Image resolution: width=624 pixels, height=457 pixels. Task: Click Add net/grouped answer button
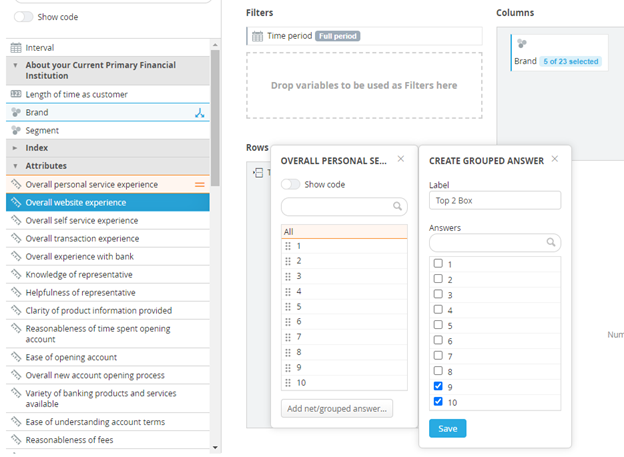[337, 408]
